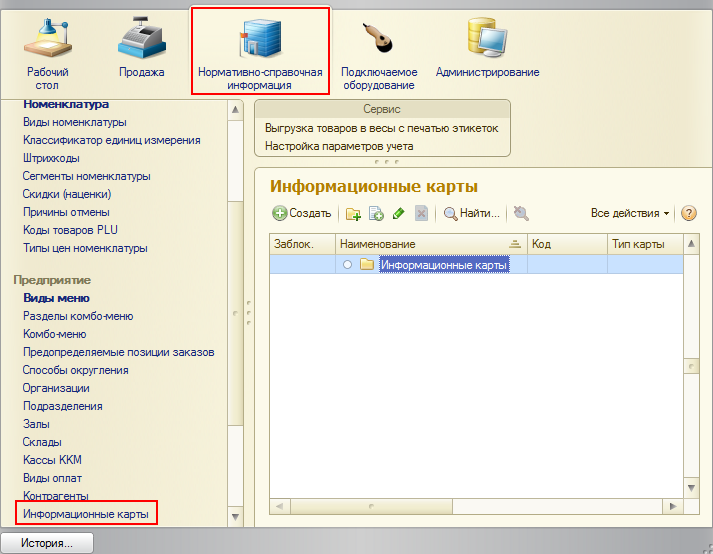Click the copy item icon in toolbar
This screenshot has width=713, height=554.
tap(376, 213)
